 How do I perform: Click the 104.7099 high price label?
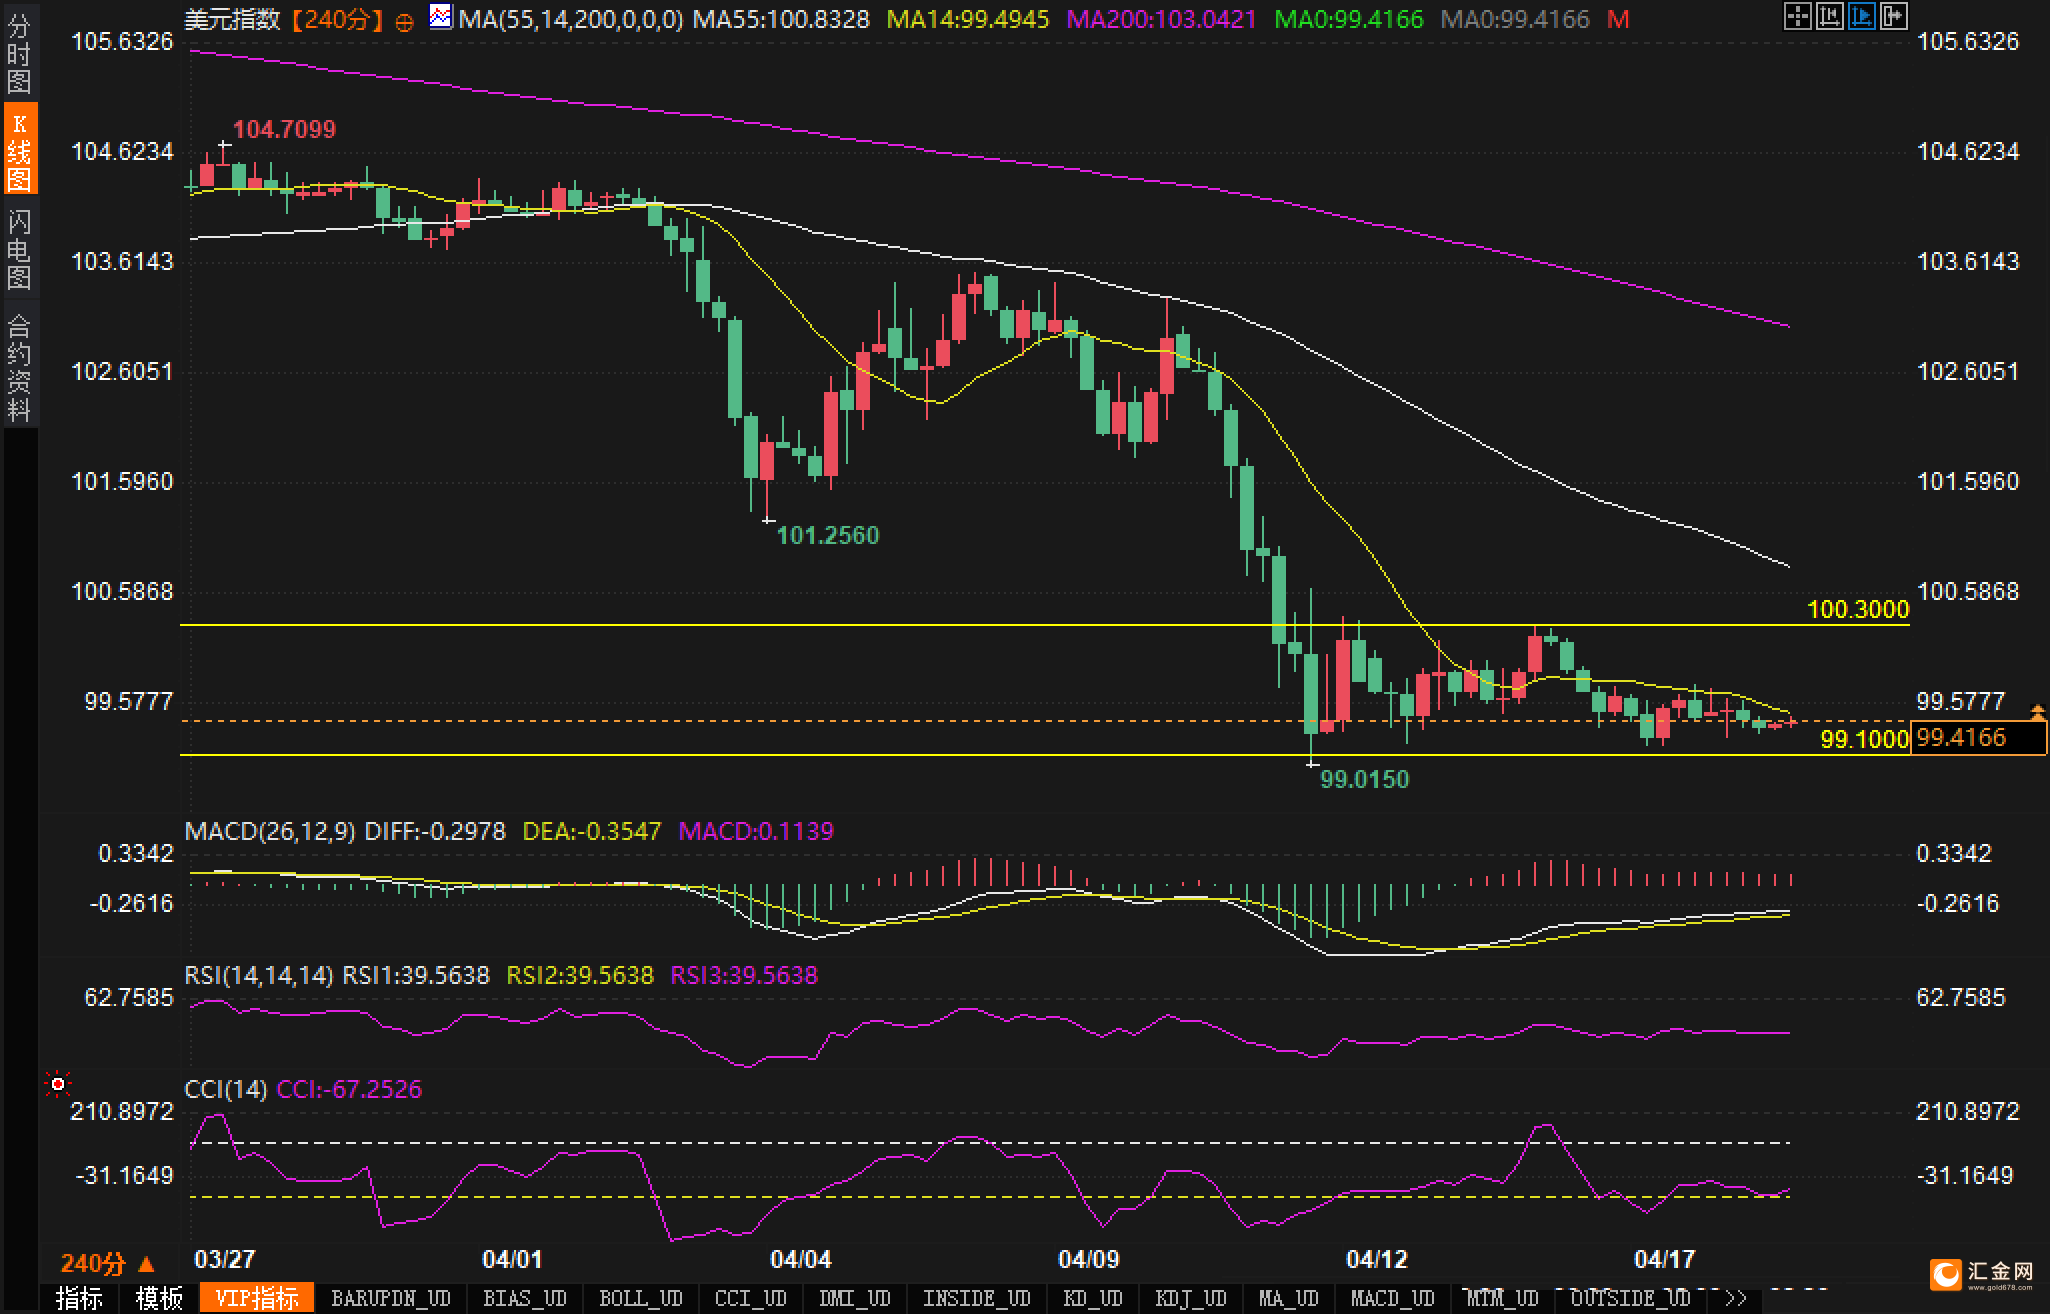284,129
